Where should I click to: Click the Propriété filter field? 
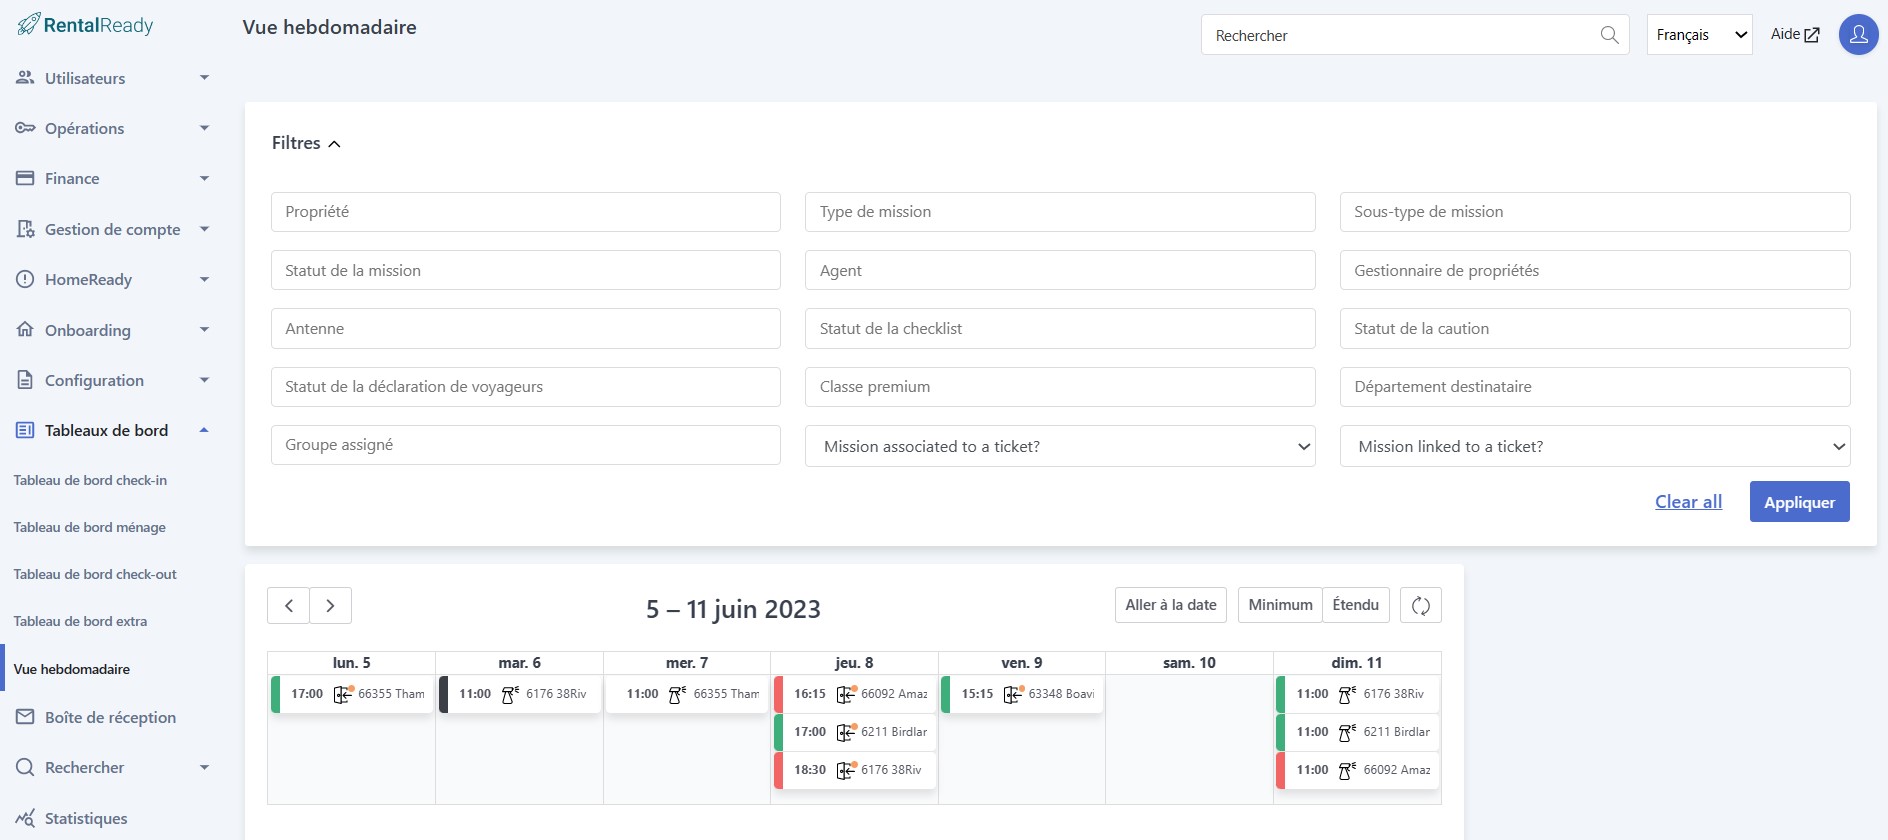[525, 212]
